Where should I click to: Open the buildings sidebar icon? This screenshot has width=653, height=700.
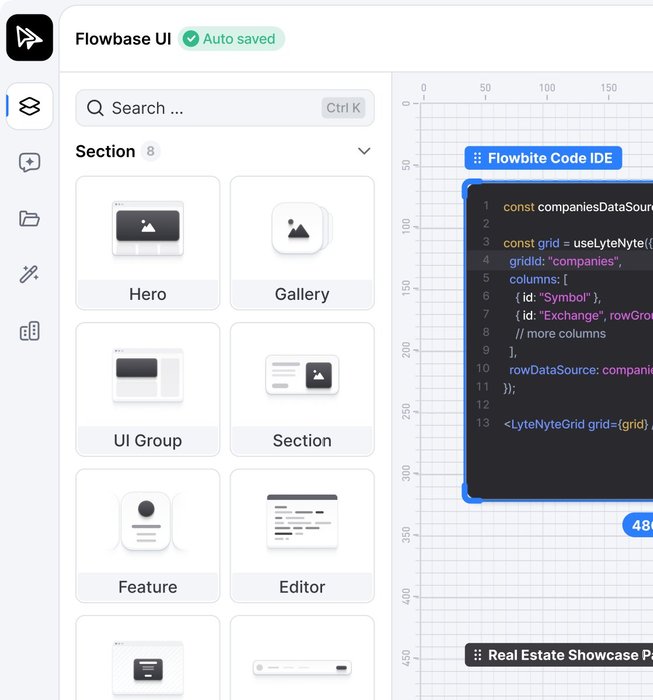[29, 331]
